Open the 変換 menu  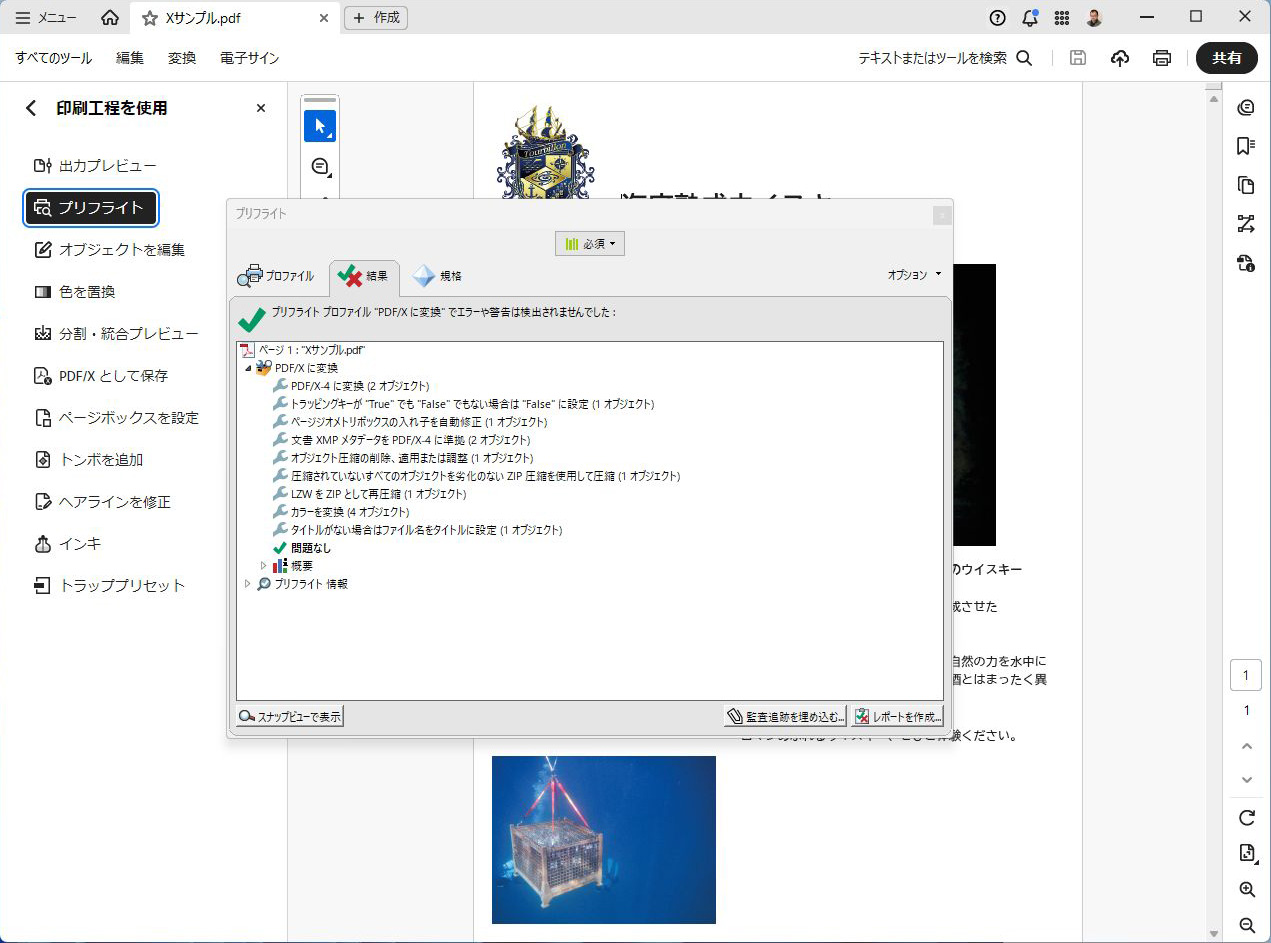(182, 58)
